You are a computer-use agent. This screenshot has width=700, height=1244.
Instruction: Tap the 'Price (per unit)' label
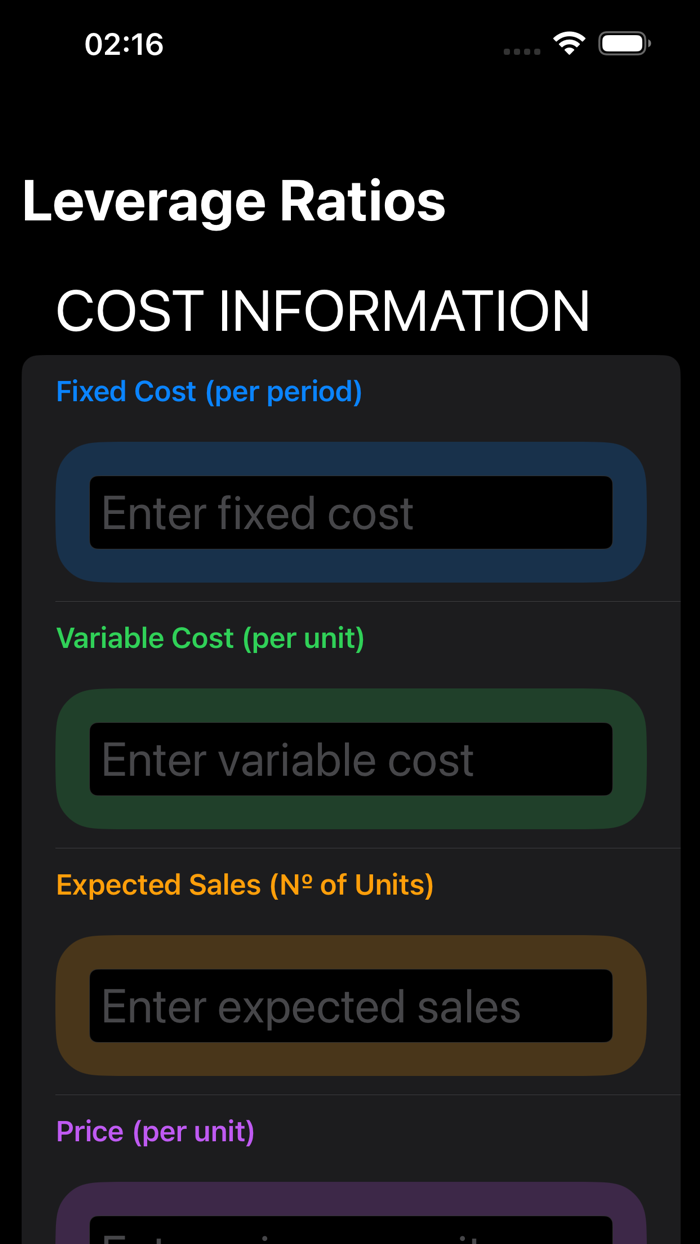pyautogui.click(x=156, y=1131)
